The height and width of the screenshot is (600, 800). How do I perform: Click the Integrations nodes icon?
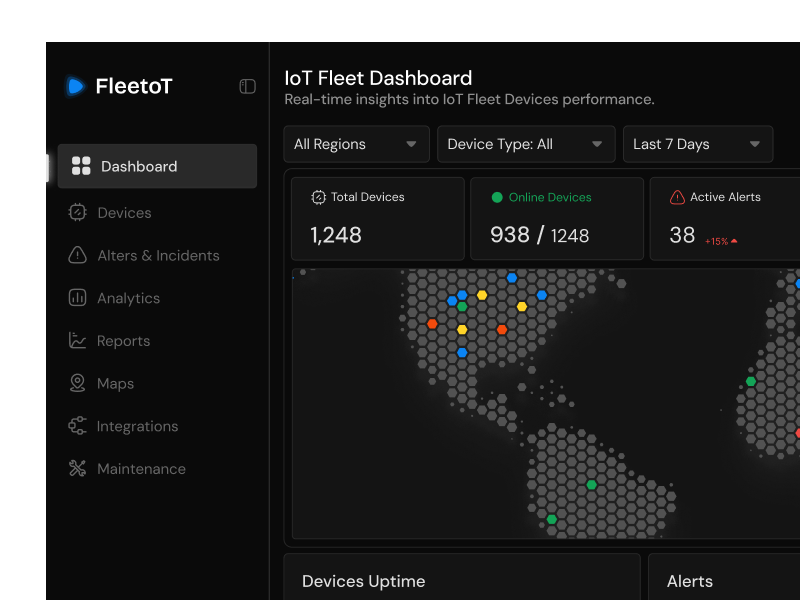click(x=78, y=426)
